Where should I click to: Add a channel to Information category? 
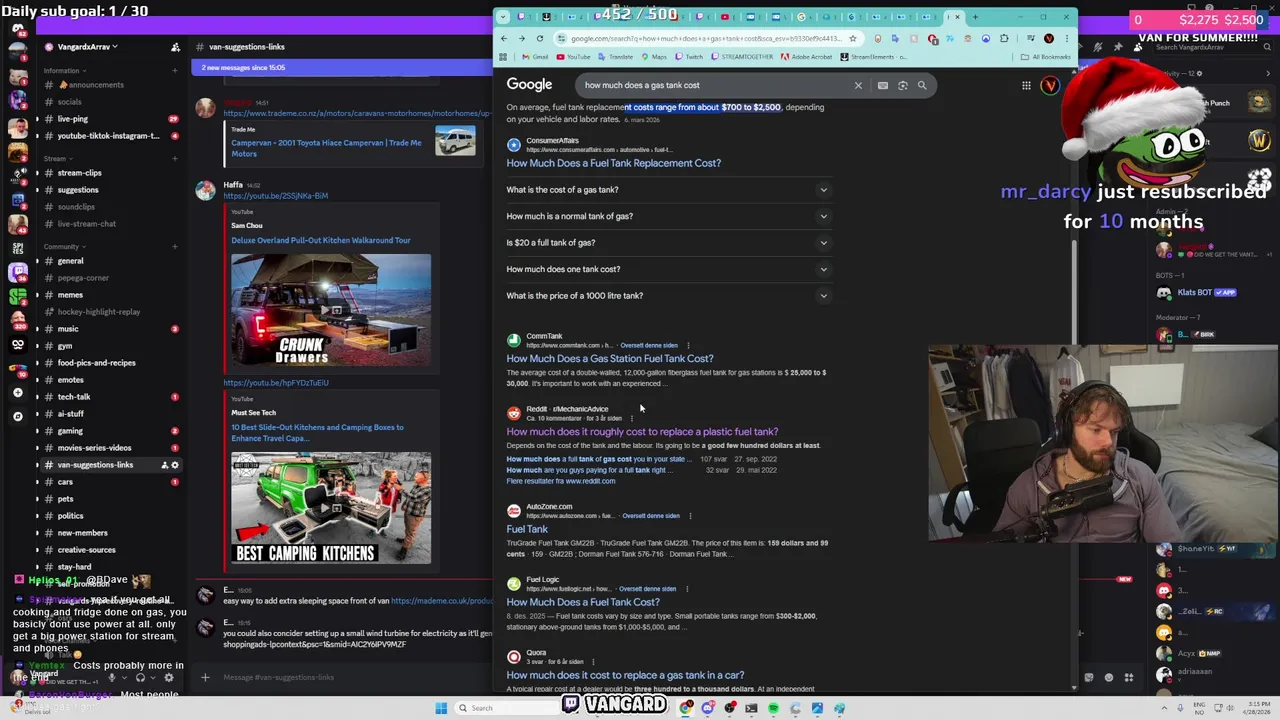point(175,71)
